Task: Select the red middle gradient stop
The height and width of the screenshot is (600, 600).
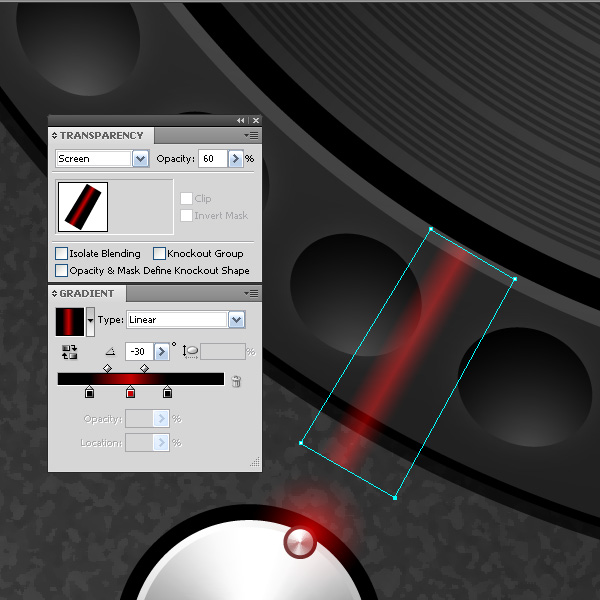Action: click(x=130, y=392)
